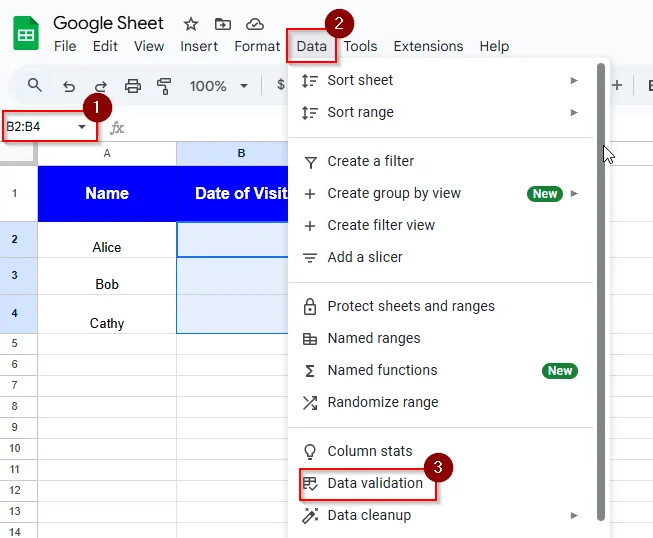Image resolution: width=653 pixels, height=538 pixels.
Task: Click the slicer icon
Action: (310, 258)
